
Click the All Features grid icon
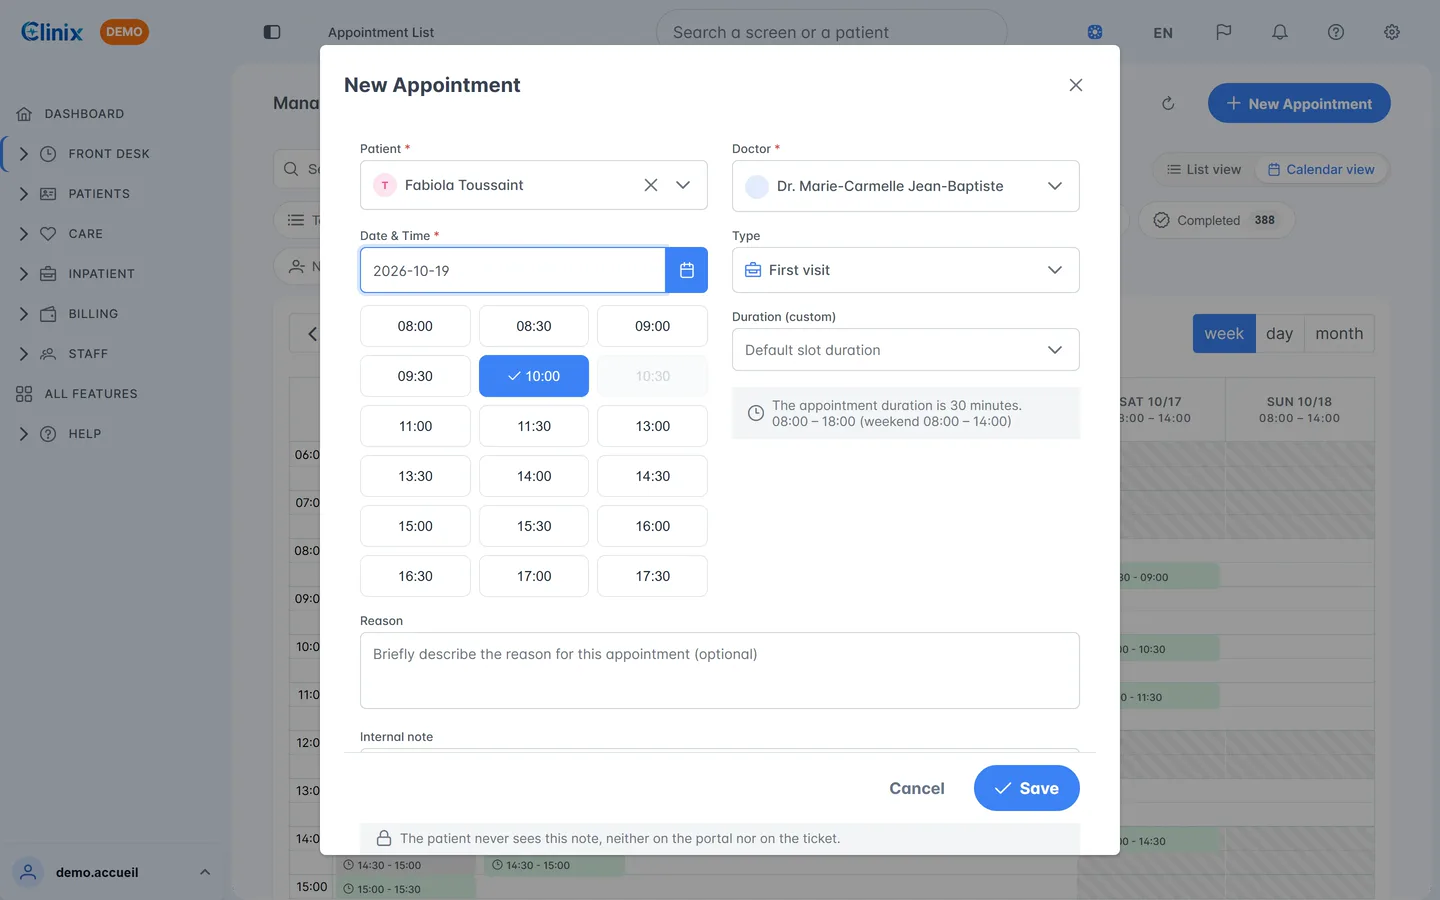tap(24, 394)
